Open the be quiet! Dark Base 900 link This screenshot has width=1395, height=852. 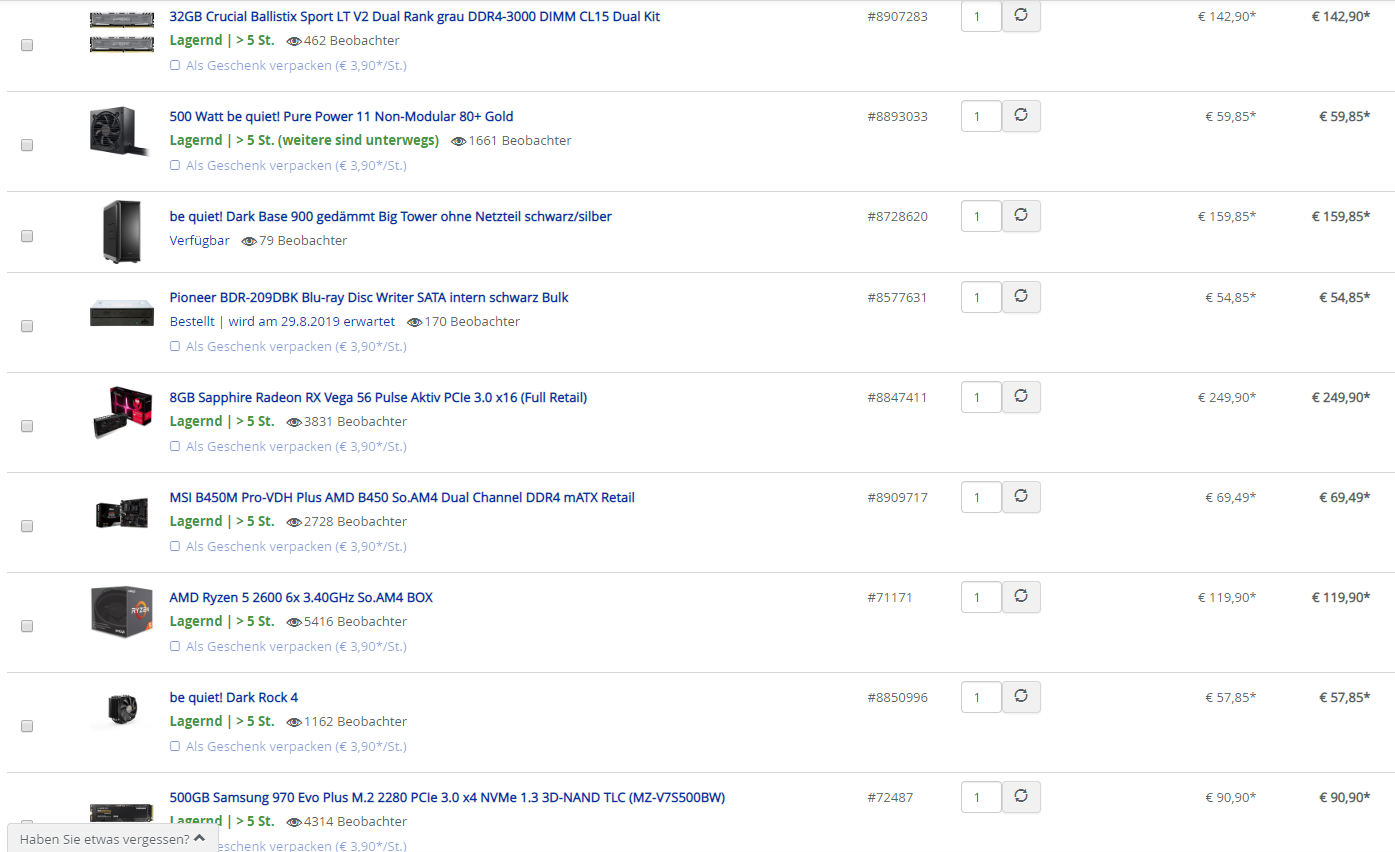point(390,217)
